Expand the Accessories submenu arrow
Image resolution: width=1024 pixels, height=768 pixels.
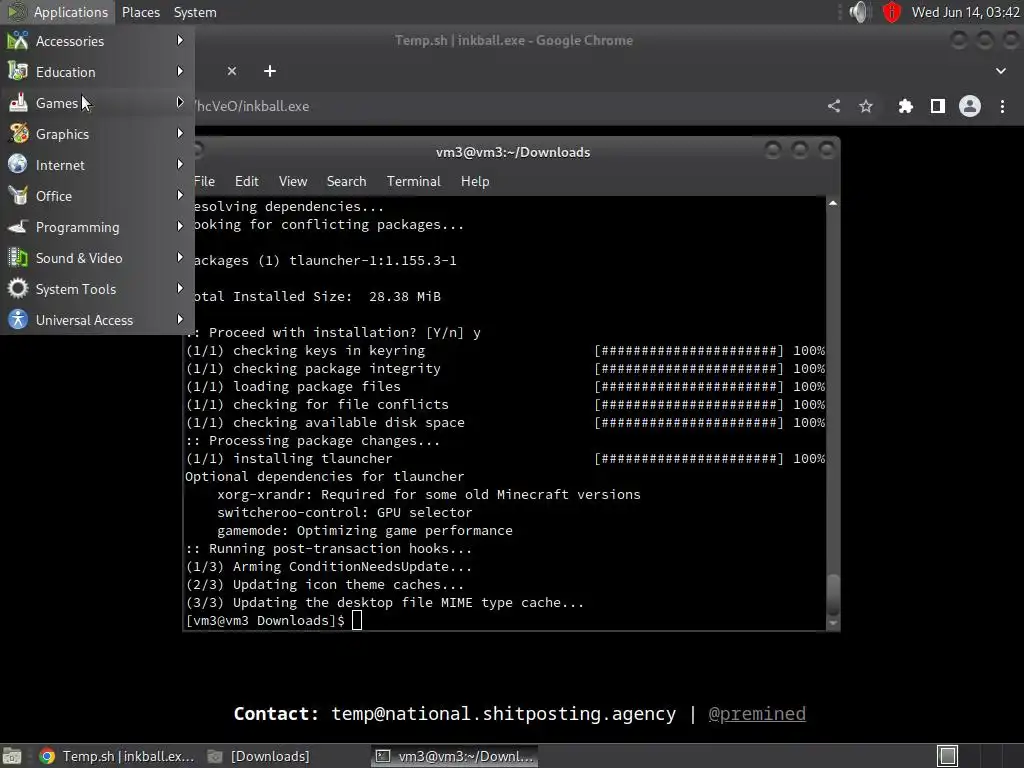pos(180,40)
